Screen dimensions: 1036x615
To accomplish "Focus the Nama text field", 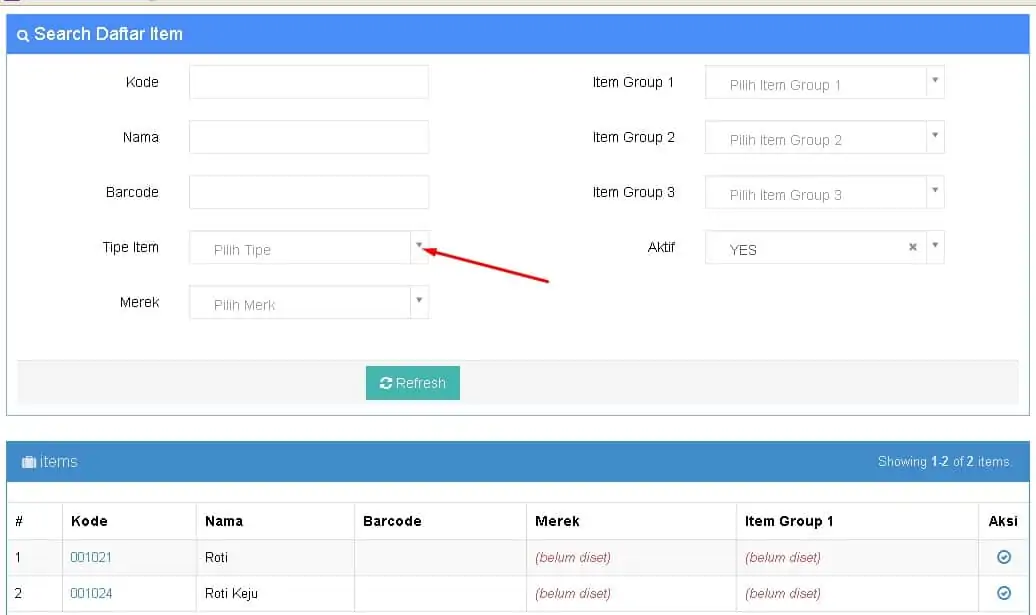I will click(x=308, y=137).
